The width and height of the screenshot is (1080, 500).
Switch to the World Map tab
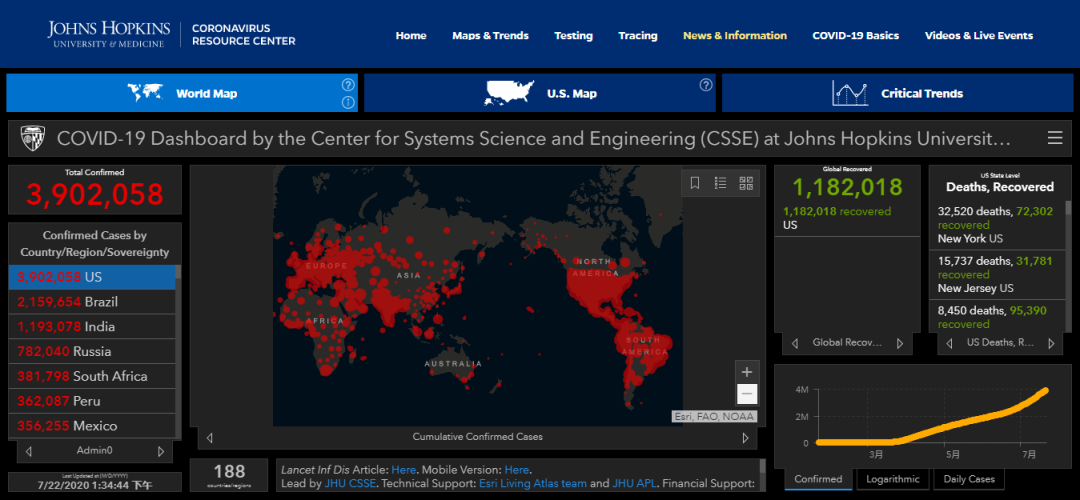coord(182,93)
